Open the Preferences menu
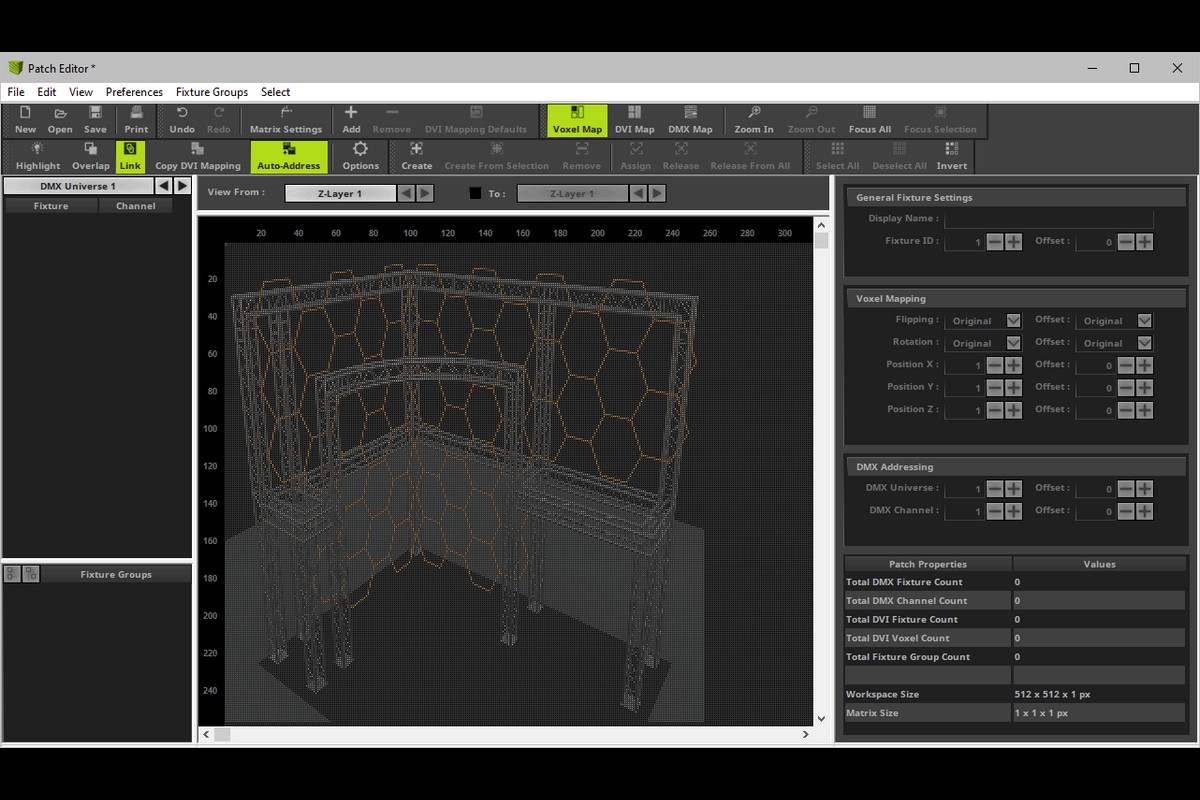This screenshot has height=800, width=1200. 134,92
